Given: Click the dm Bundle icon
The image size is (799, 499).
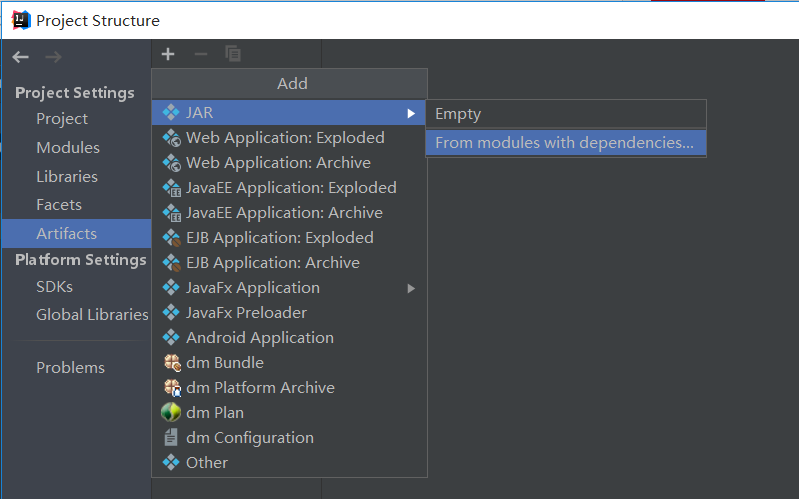Looking at the screenshot, I should (x=172, y=363).
